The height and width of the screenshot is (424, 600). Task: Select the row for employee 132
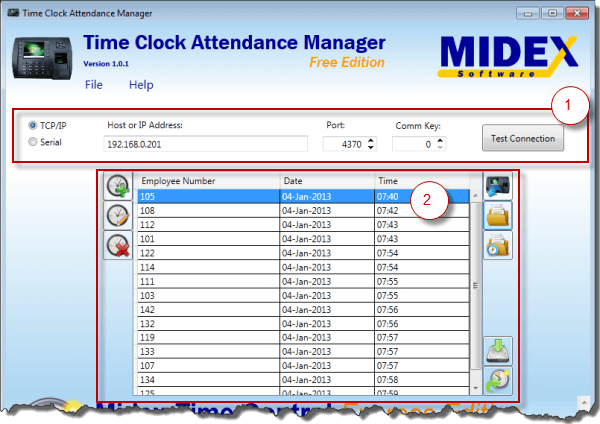(x=303, y=324)
